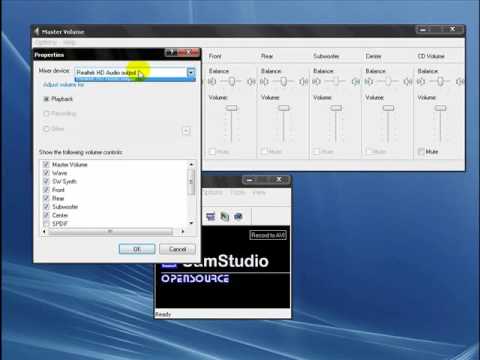Click the speaker icon in Master Volume title bar
The image size is (480, 360).
36,32
